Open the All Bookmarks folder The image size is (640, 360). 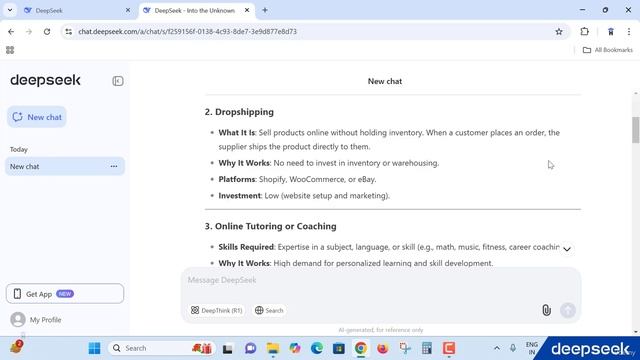pos(608,50)
